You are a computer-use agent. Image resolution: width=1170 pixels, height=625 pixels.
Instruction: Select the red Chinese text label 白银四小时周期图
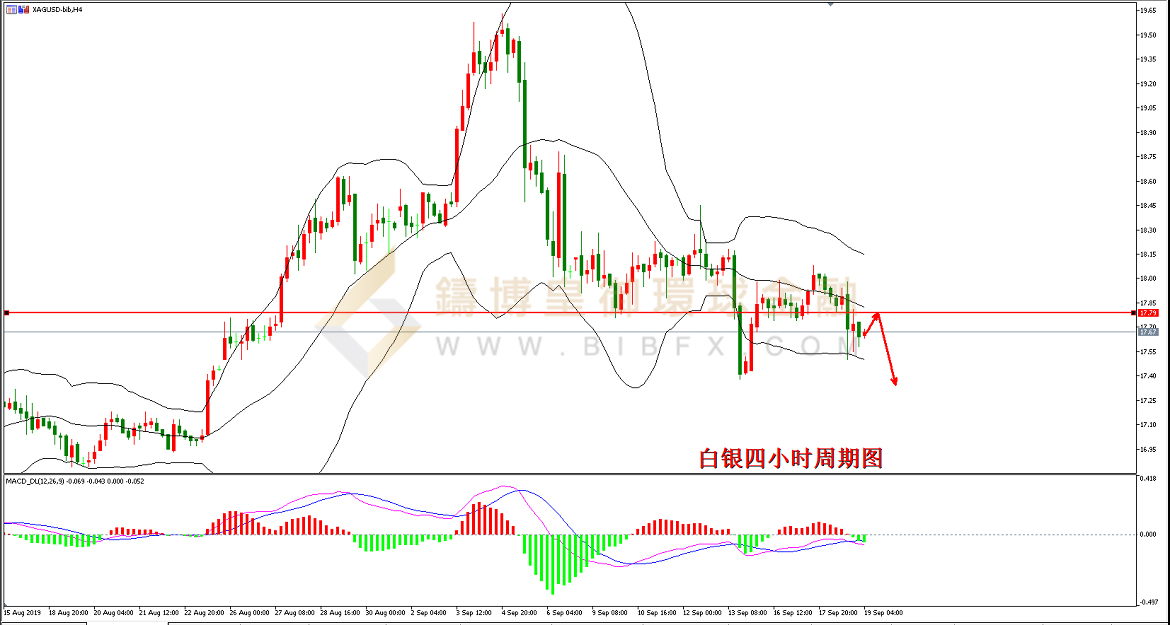790,458
